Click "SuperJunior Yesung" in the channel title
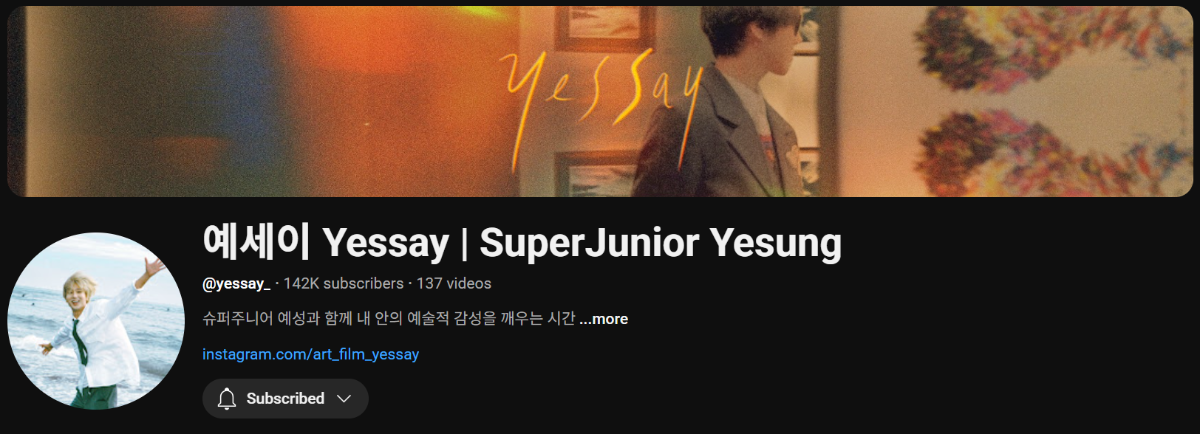 [661, 242]
